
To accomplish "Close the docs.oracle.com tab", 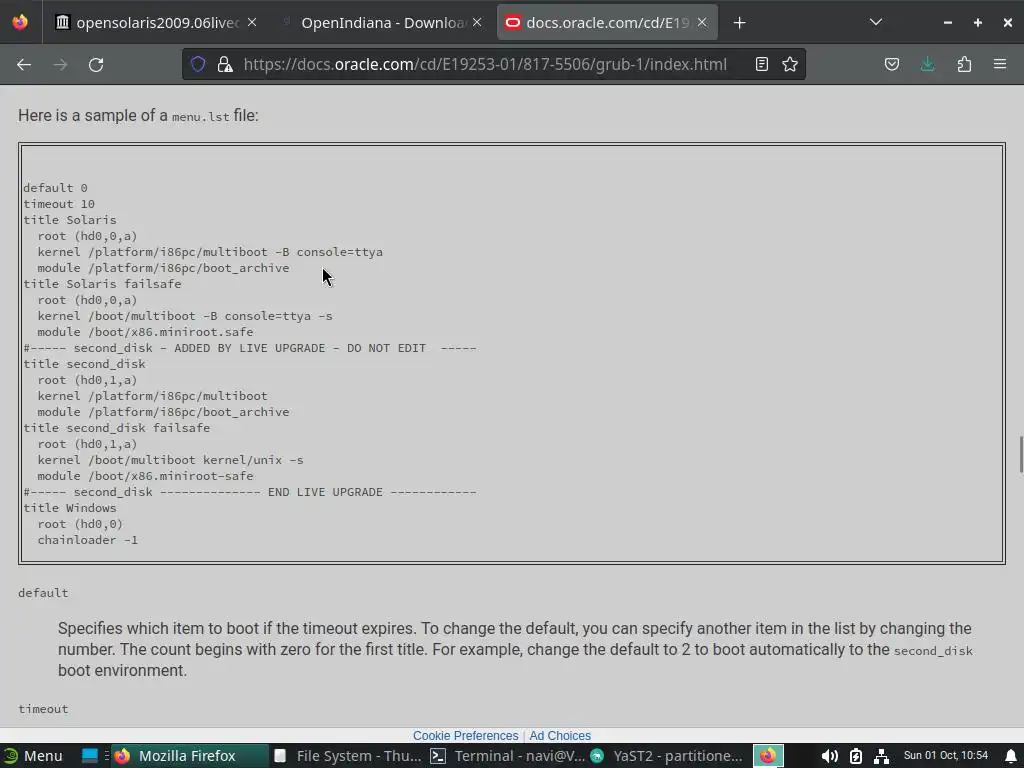I will tap(702, 23).
